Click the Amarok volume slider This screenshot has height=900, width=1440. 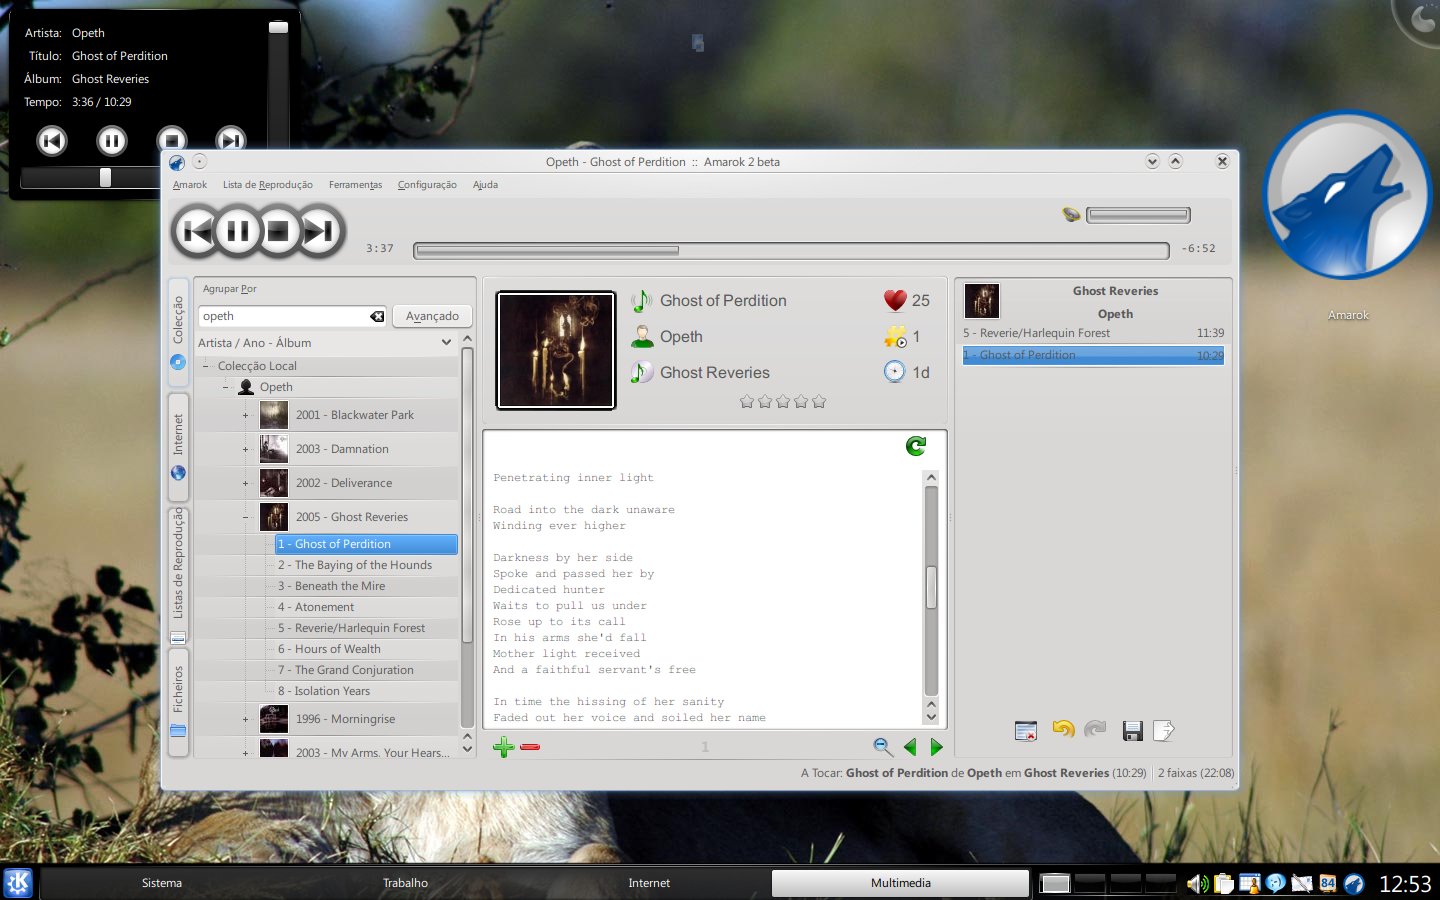click(1138, 215)
